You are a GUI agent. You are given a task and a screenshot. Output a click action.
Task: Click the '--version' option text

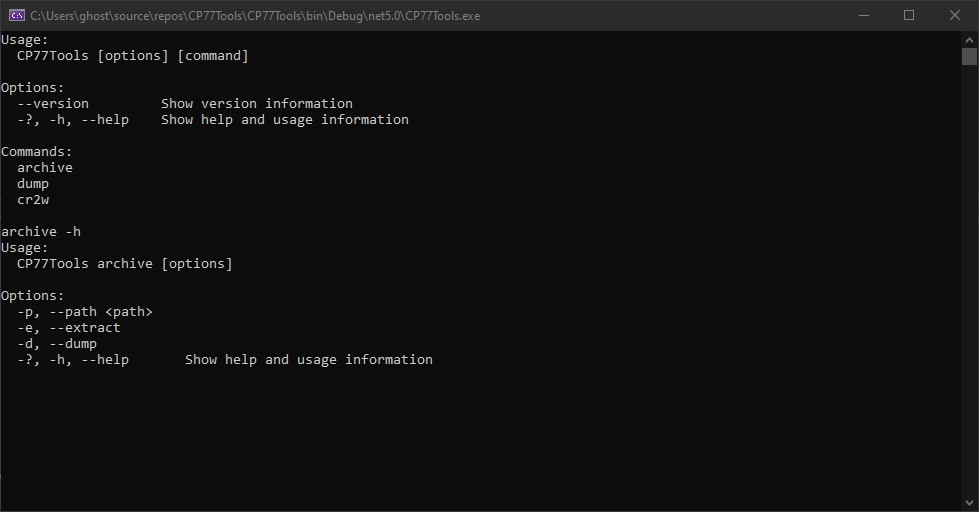(53, 104)
